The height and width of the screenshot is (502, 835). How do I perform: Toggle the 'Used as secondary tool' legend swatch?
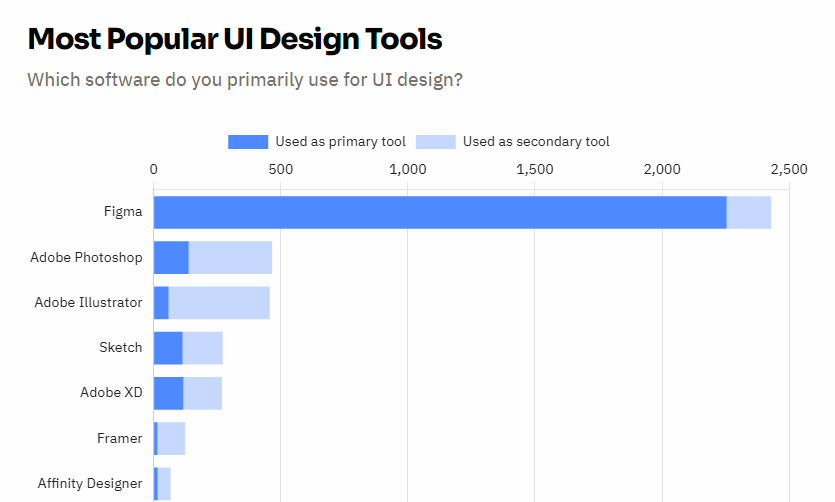pos(436,142)
